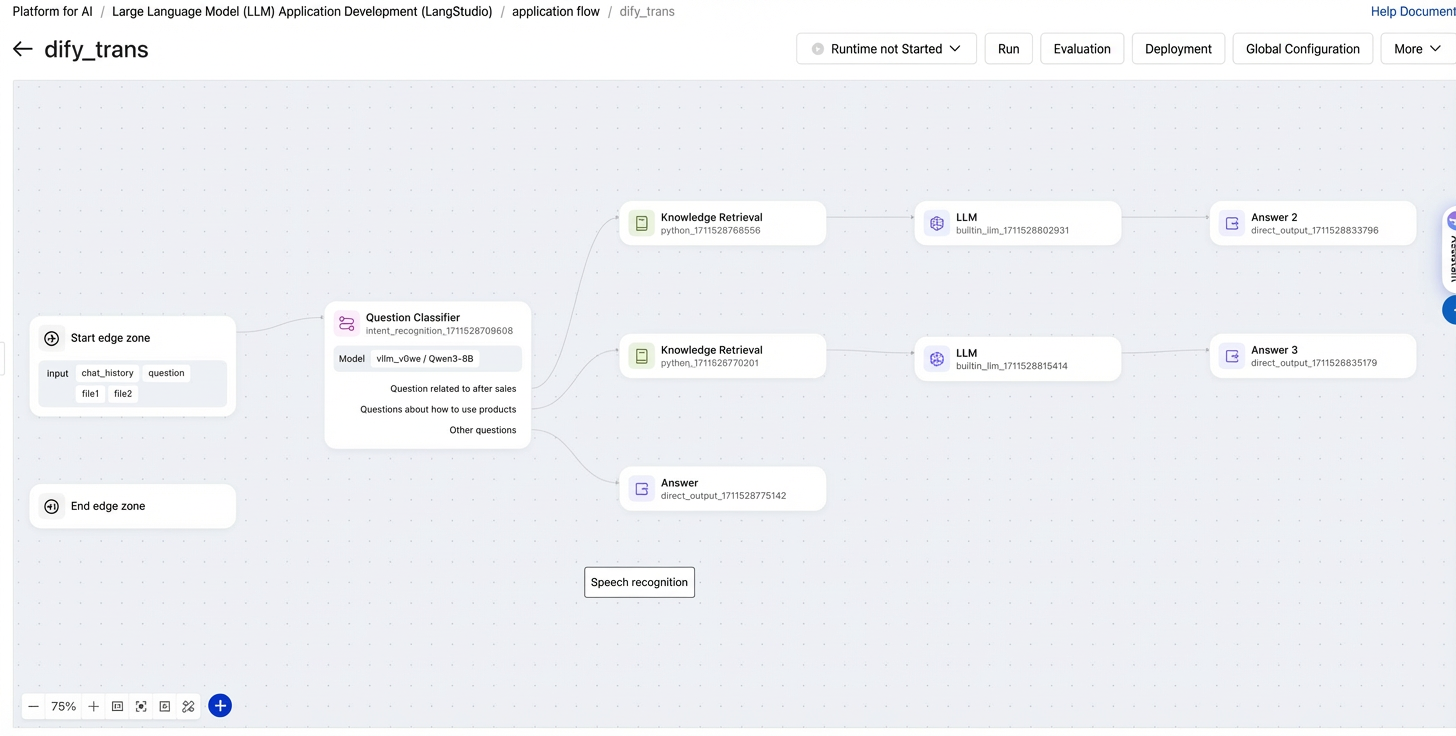This screenshot has height=736, width=1456.
Task: Zoom out canvas with minus button
Action: (33, 706)
